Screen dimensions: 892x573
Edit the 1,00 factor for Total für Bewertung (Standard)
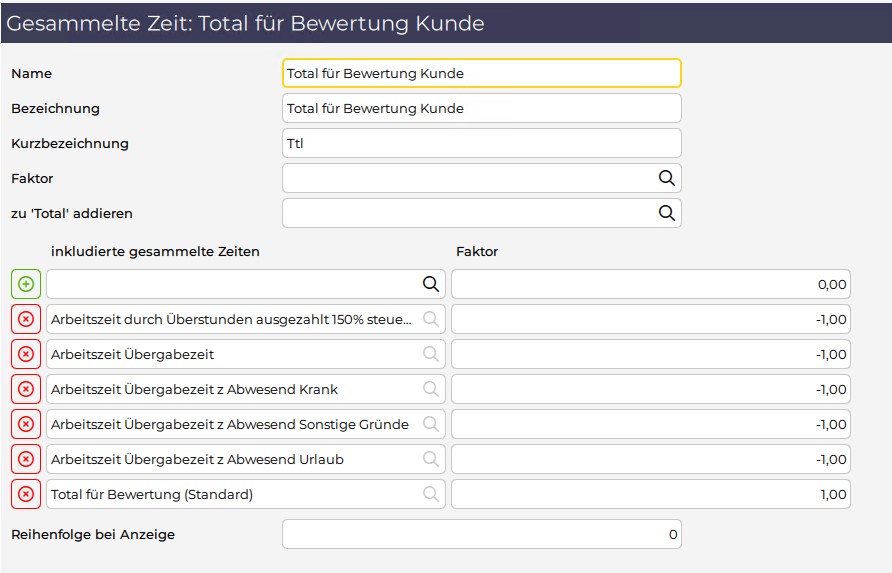[651, 494]
